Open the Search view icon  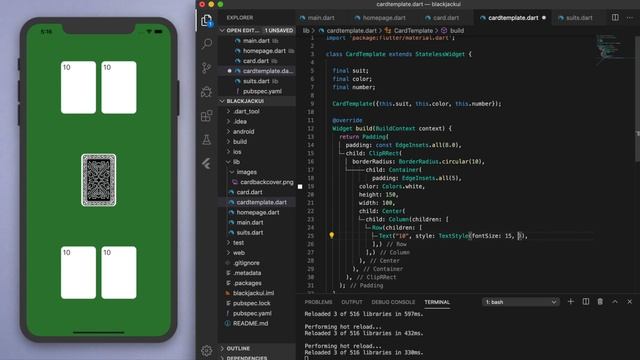tap(207, 44)
